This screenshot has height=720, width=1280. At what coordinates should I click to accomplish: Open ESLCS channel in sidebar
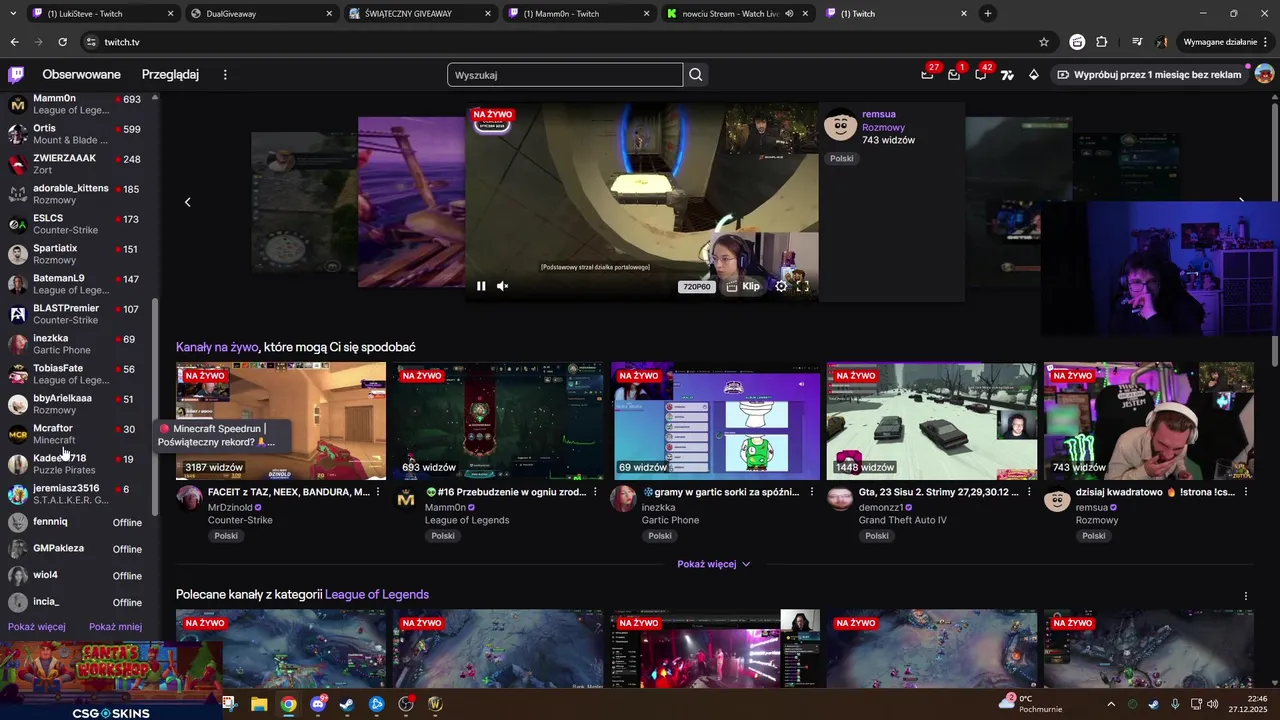pyautogui.click(x=78, y=224)
